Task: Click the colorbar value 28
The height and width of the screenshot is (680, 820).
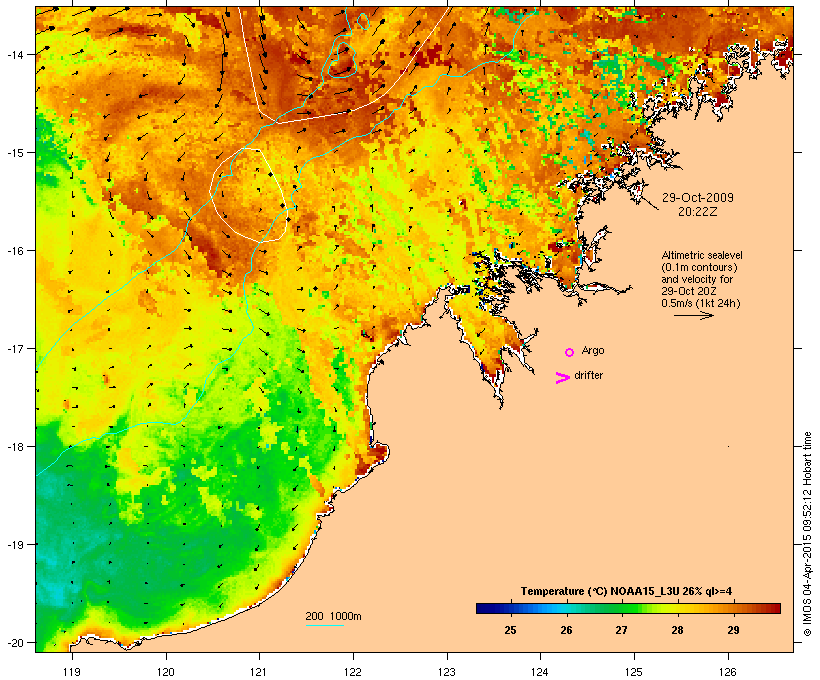Action: (x=677, y=630)
